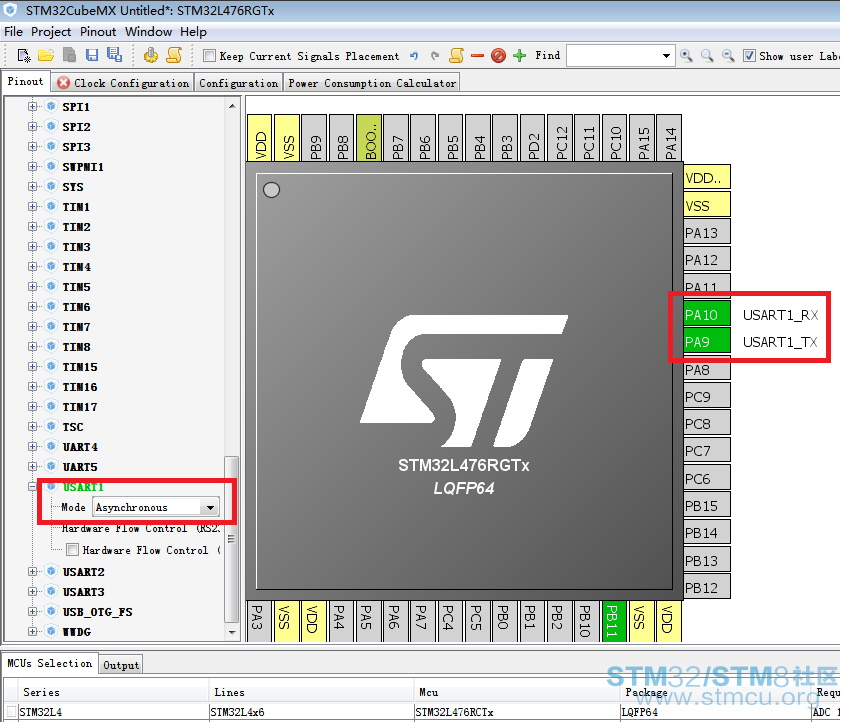The height and width of the screenshot is (722, 844).
Task: Select the PA9 green pin
Action: click(706, 342)
